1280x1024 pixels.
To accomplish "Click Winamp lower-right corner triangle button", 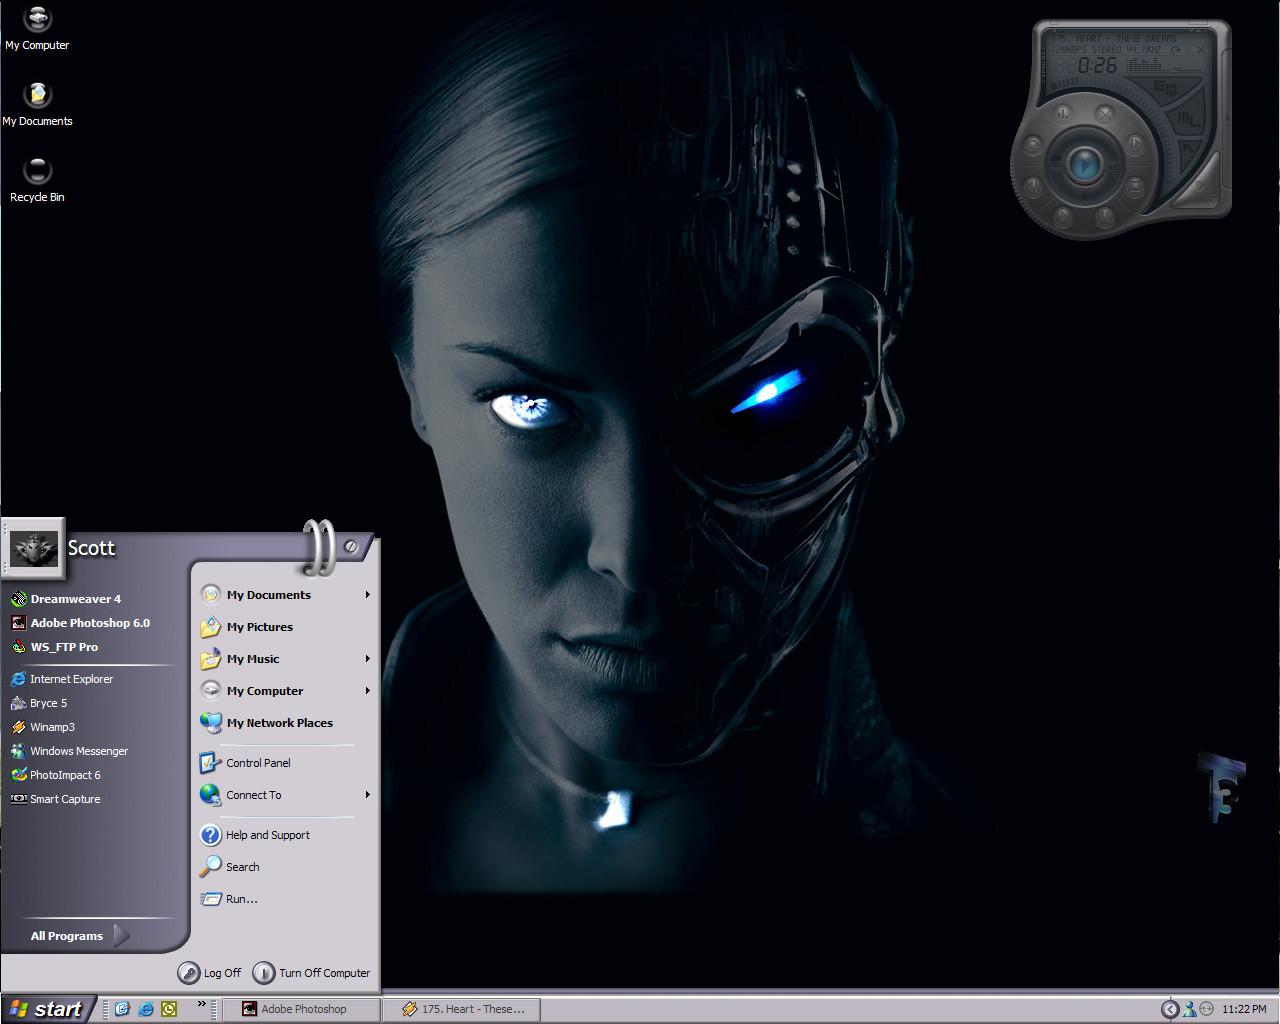I will (1199, 188).
